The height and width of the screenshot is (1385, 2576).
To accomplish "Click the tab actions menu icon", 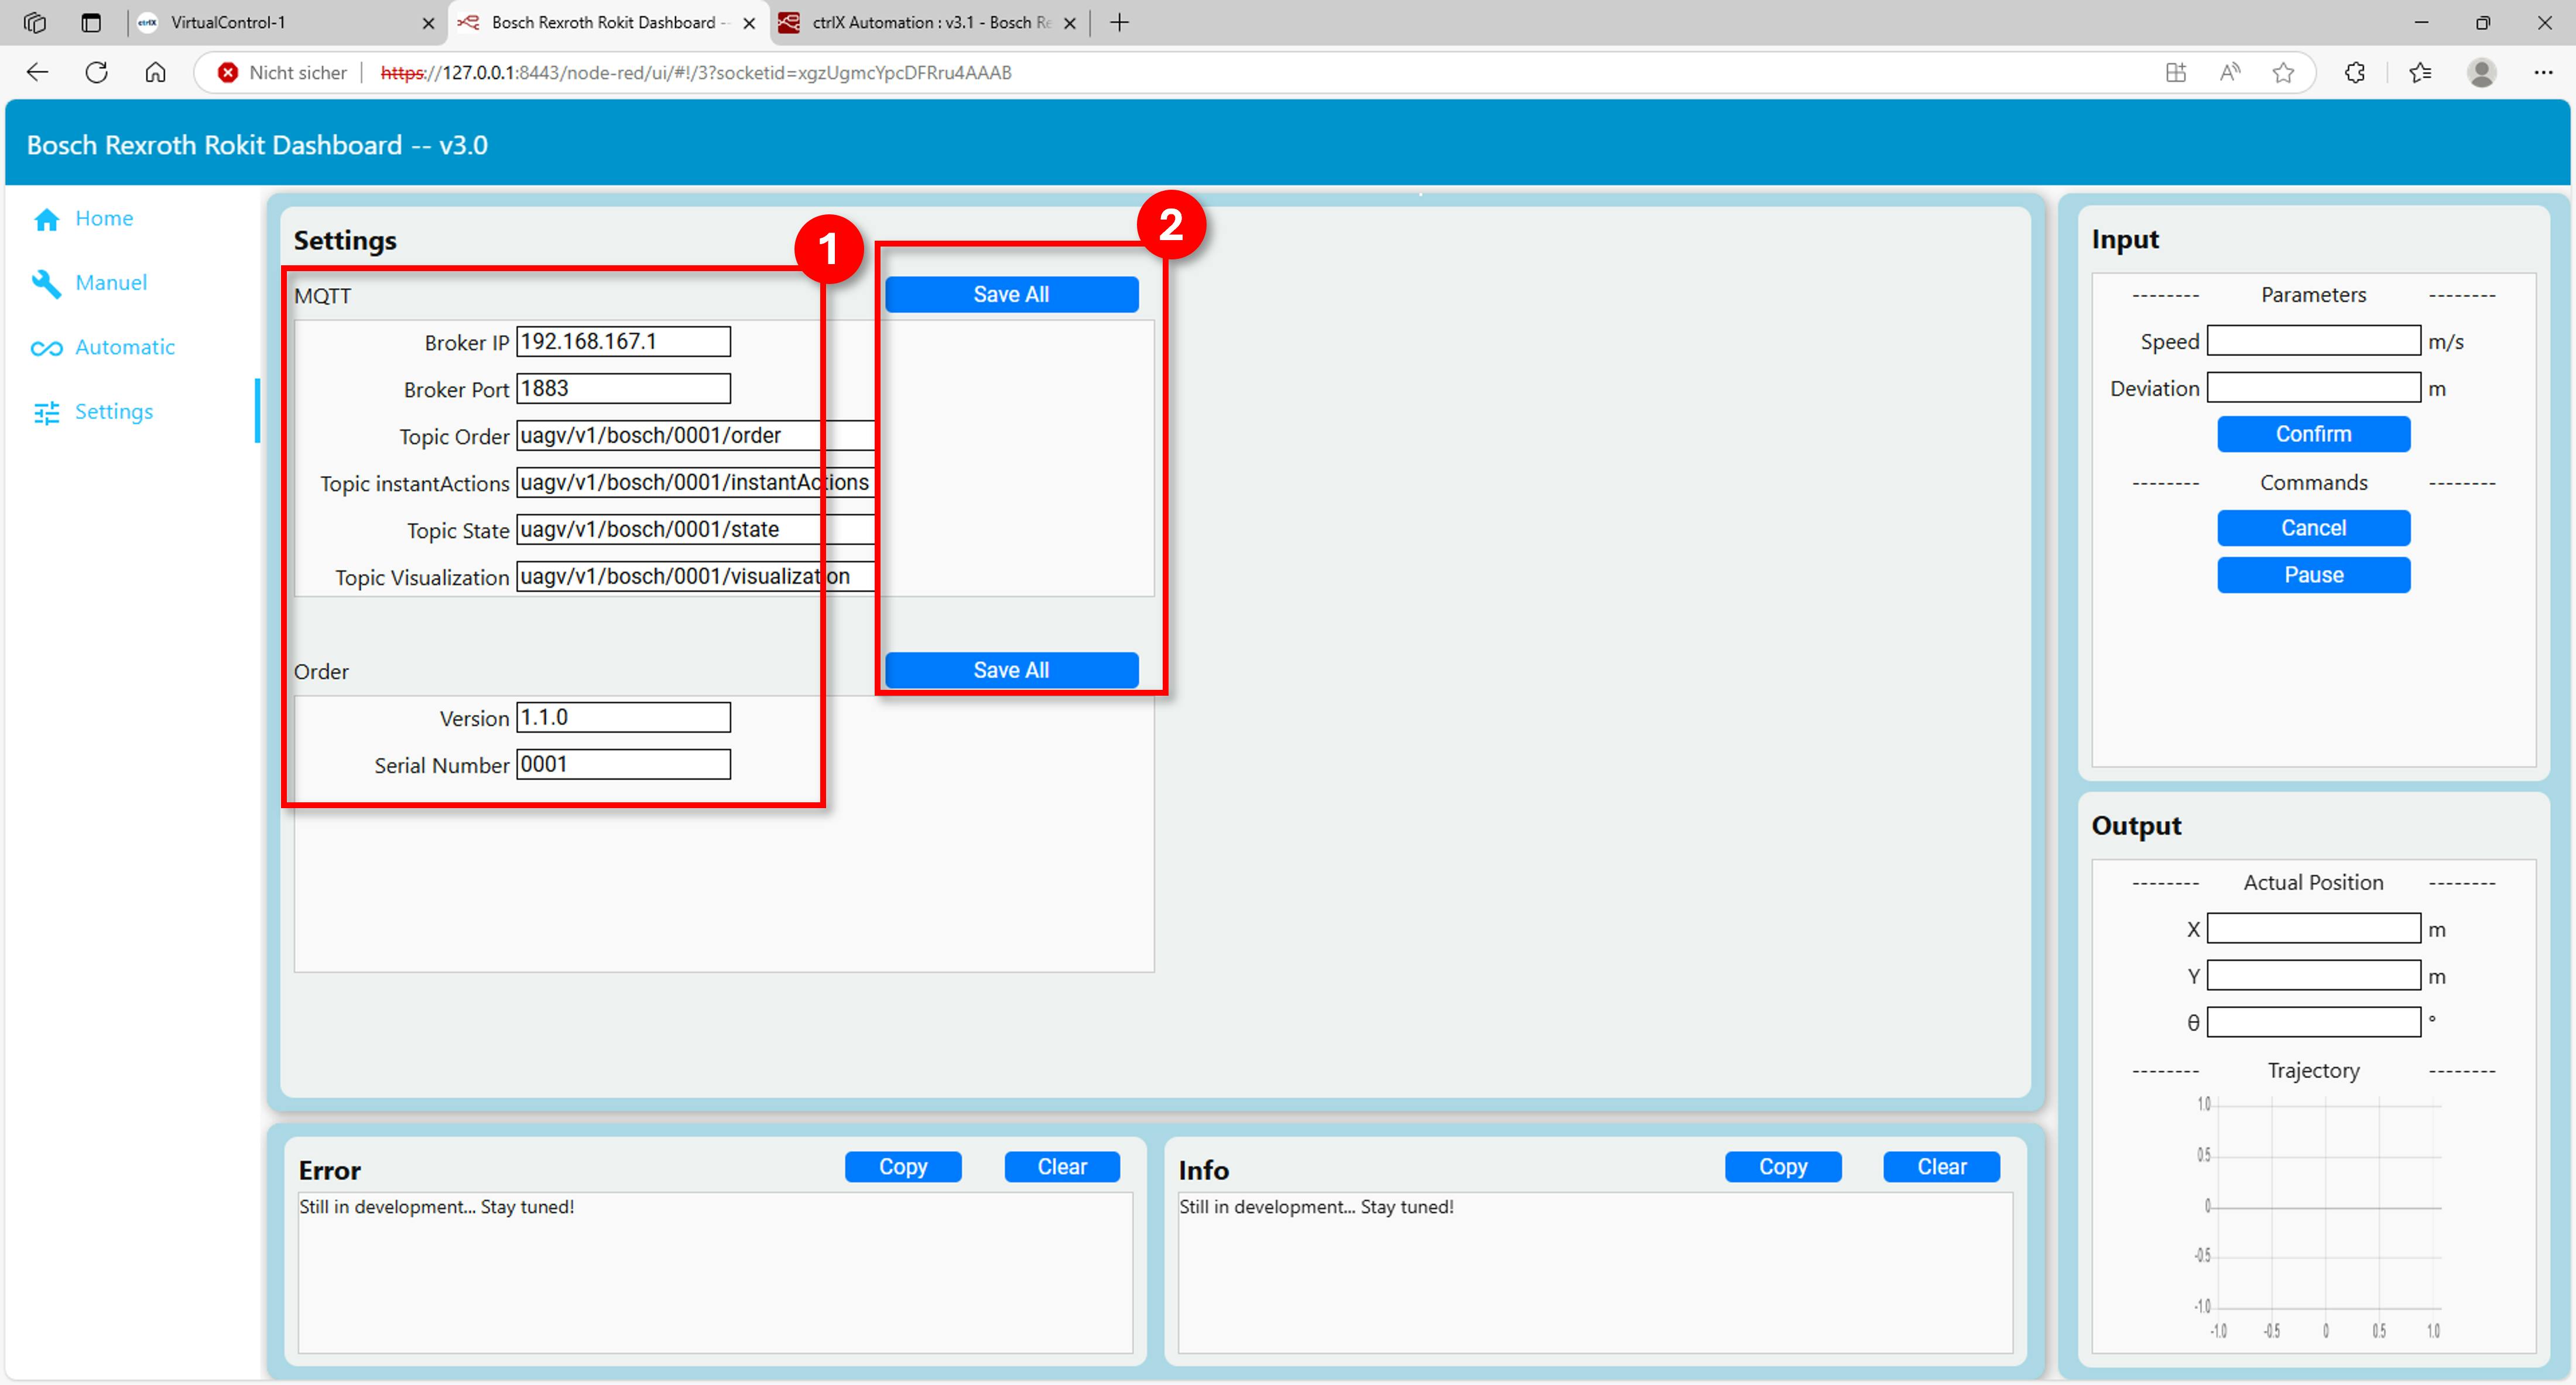I will 91,22.
